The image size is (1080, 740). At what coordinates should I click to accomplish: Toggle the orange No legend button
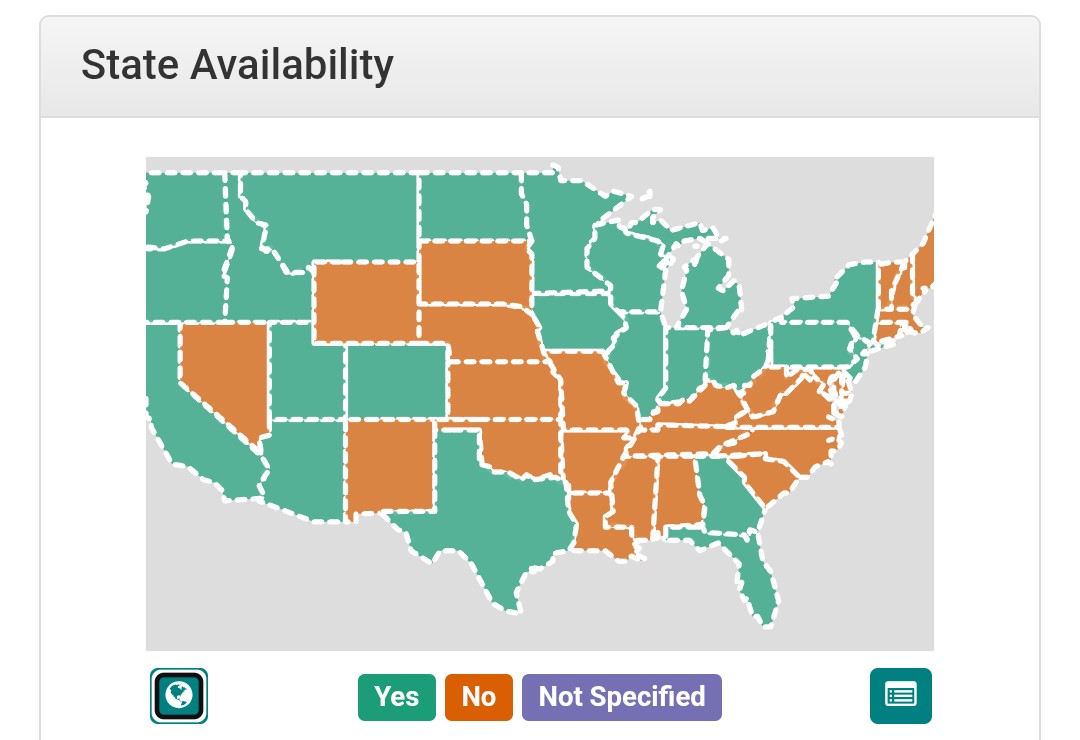[478, 697]
